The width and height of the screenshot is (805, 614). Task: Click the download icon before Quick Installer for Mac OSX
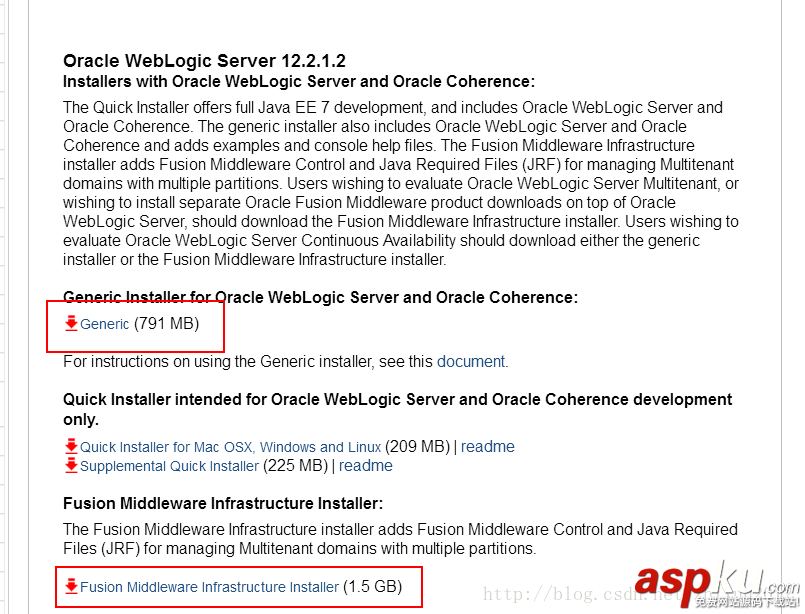coord(71,446)
